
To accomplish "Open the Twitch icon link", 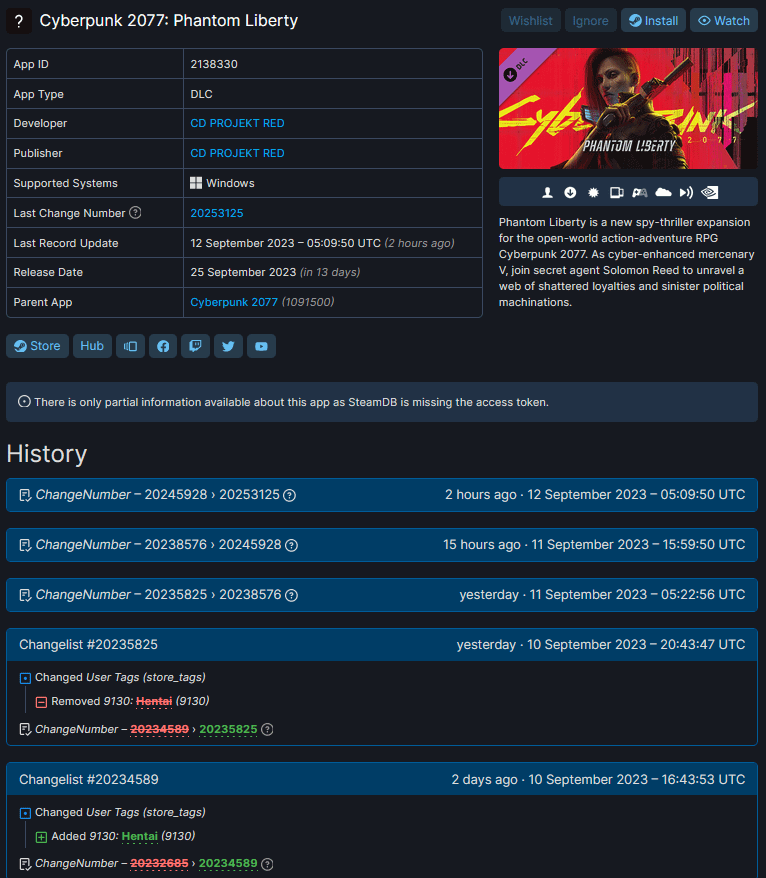I will [x=195, y=346].
